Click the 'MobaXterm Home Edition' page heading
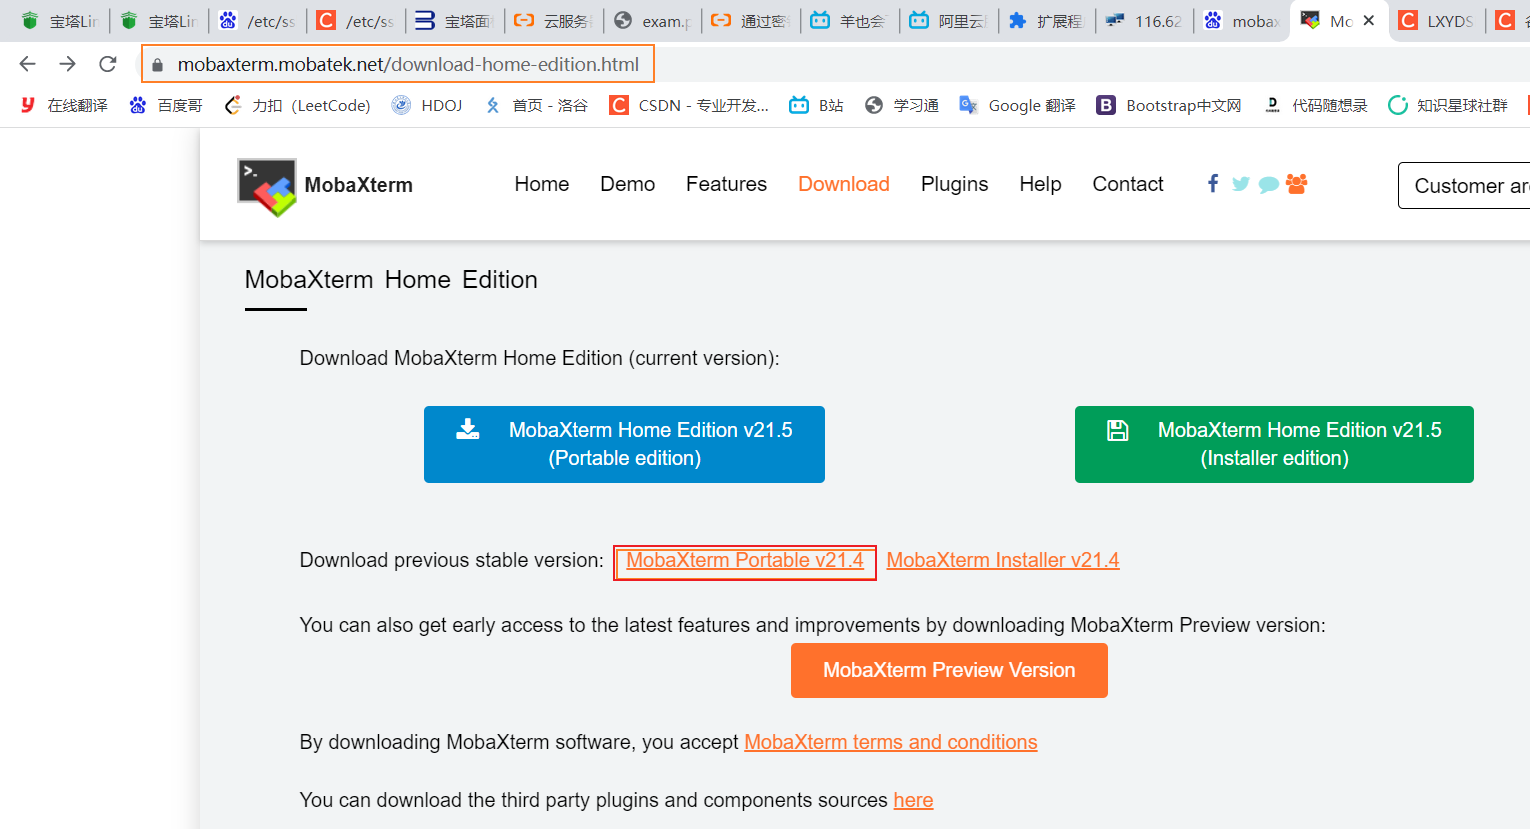 coord(391,280)
